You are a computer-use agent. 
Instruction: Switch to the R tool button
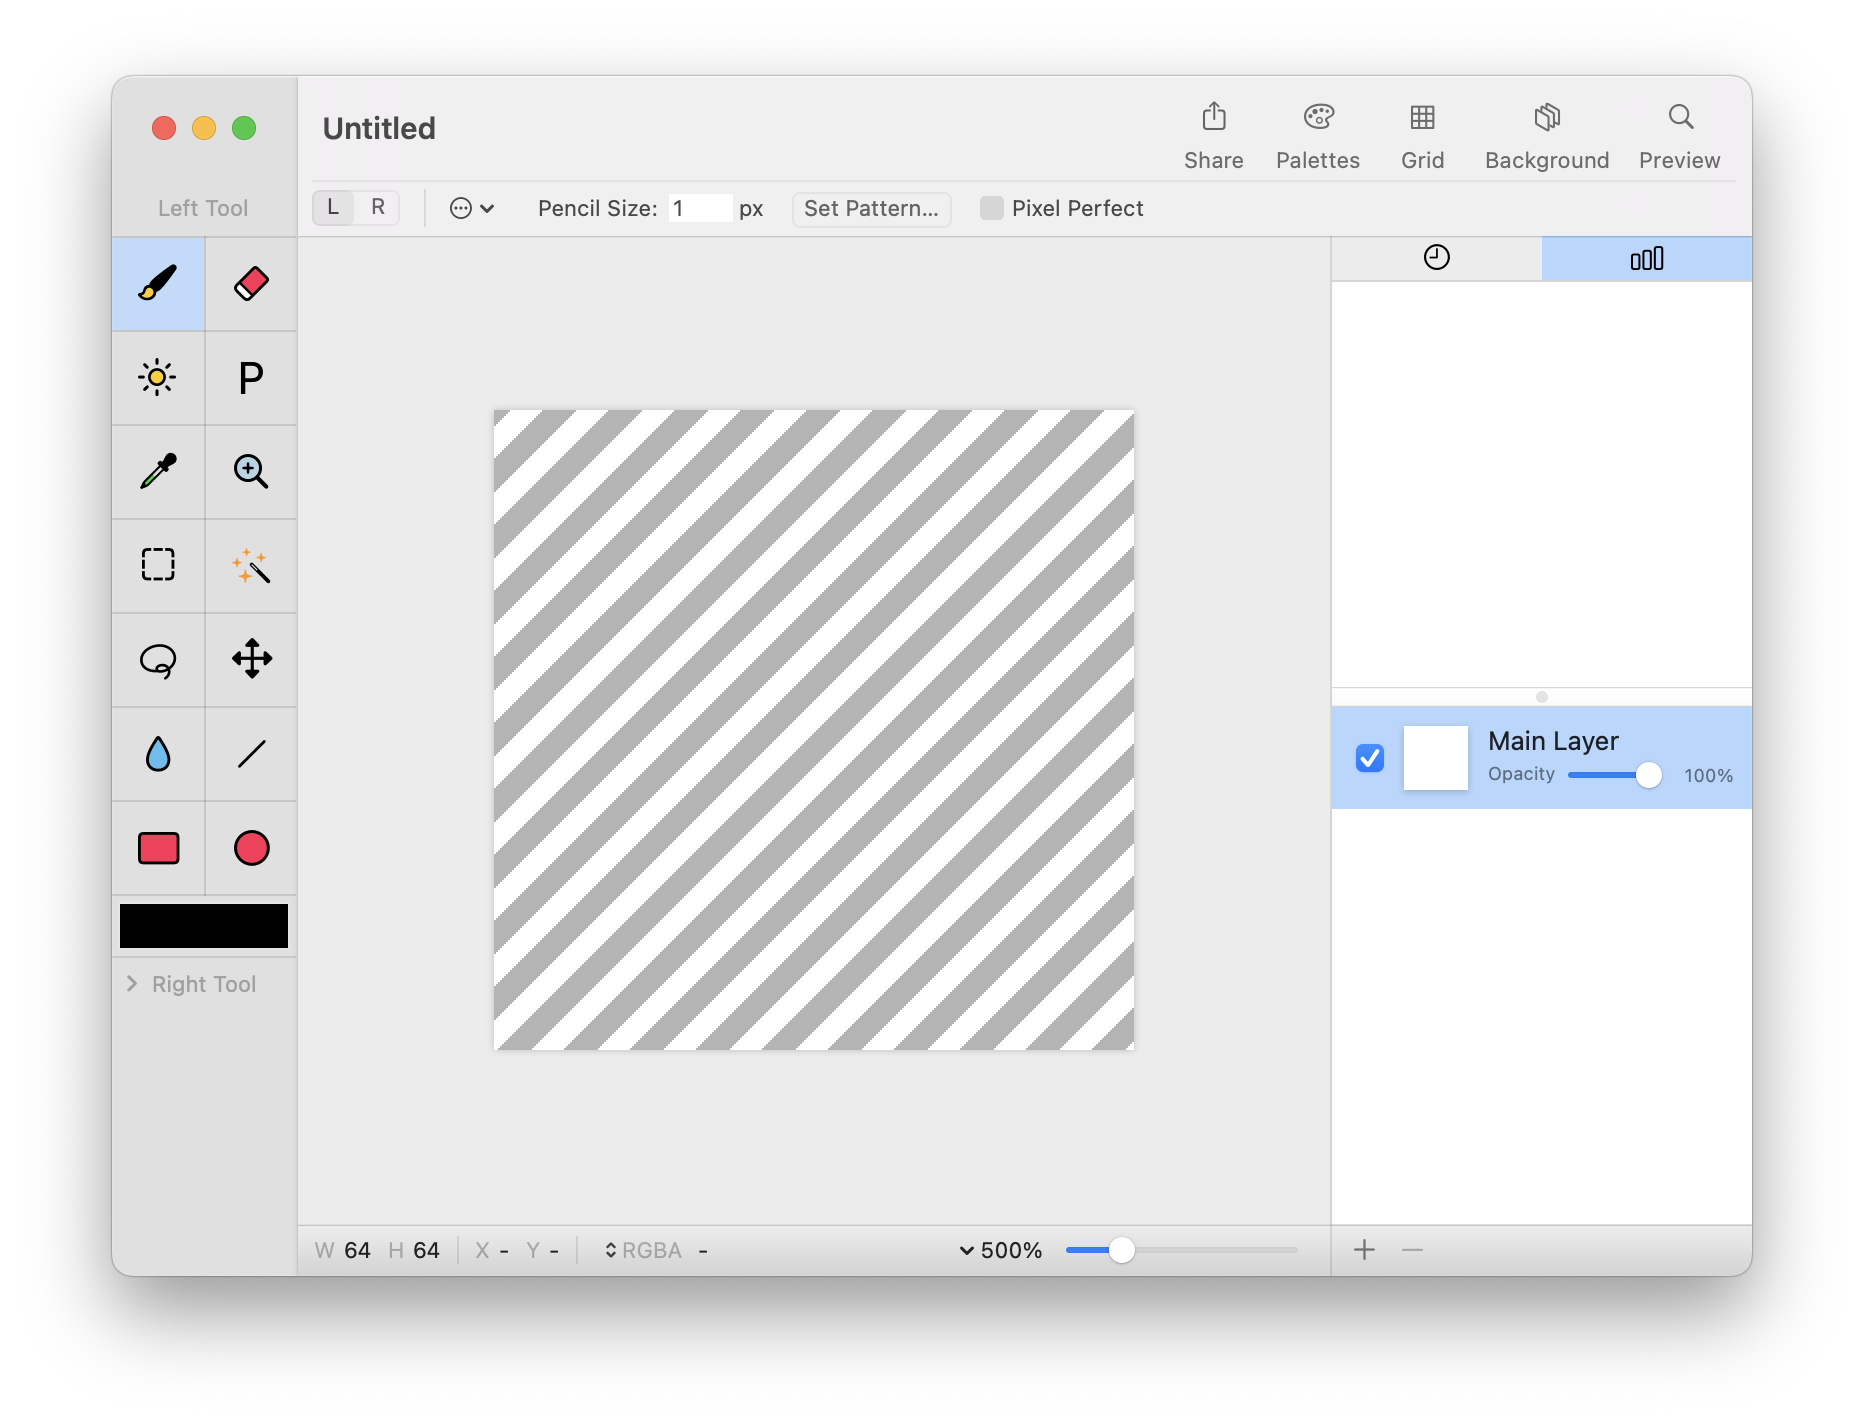tap(378, 207)
